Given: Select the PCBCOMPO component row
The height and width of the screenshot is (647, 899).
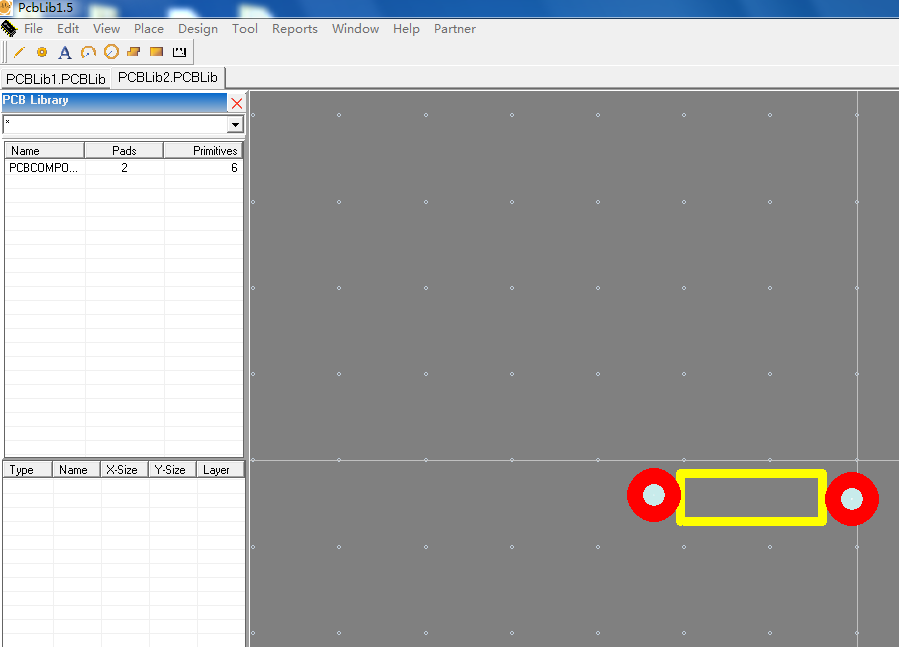Looking at the screenshot, I should click(43, 168).
